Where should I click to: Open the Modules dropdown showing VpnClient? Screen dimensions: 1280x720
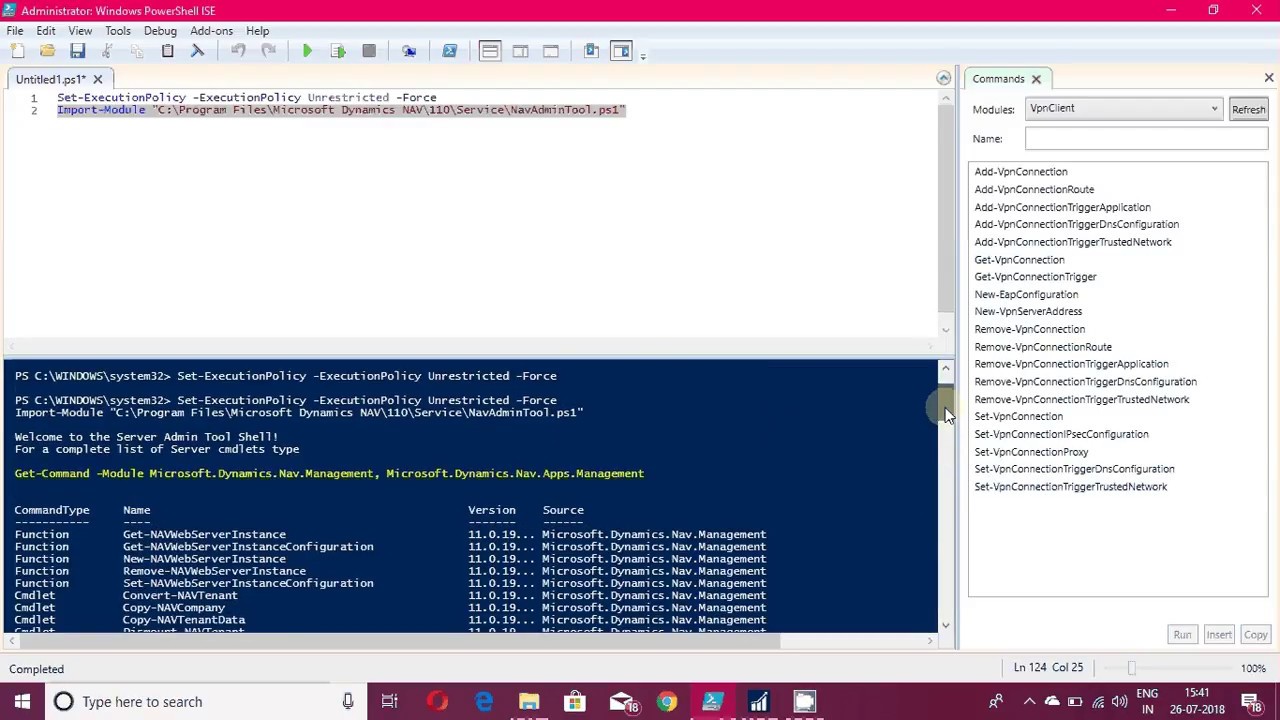pos(1124,108)
